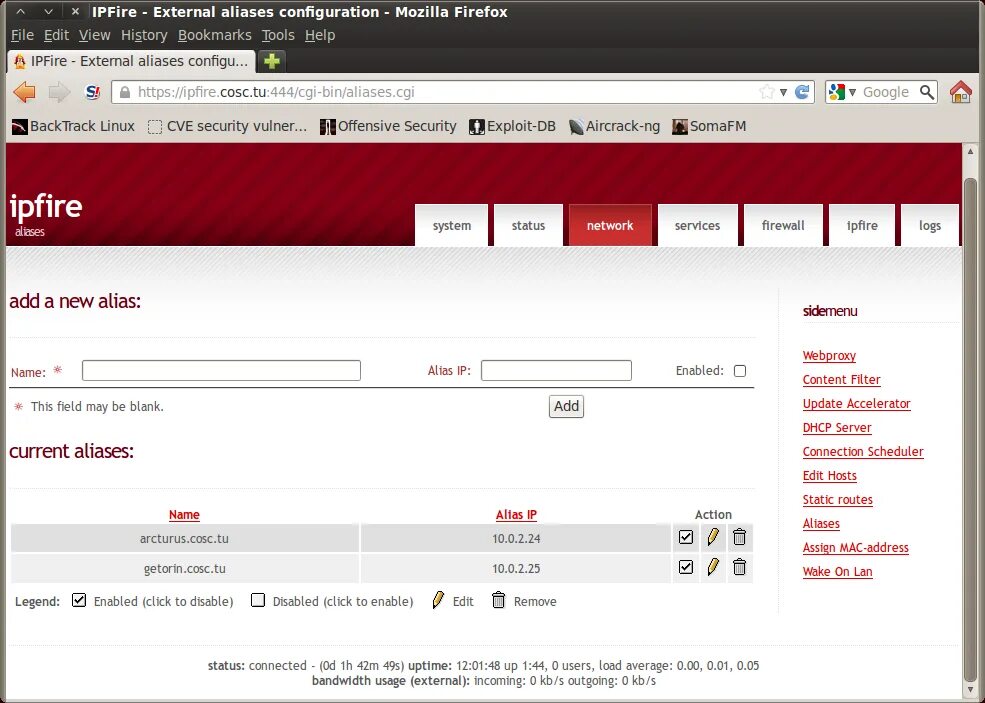Open the Connection Scheduler link

pyautogui.click(x=863, y=451)
